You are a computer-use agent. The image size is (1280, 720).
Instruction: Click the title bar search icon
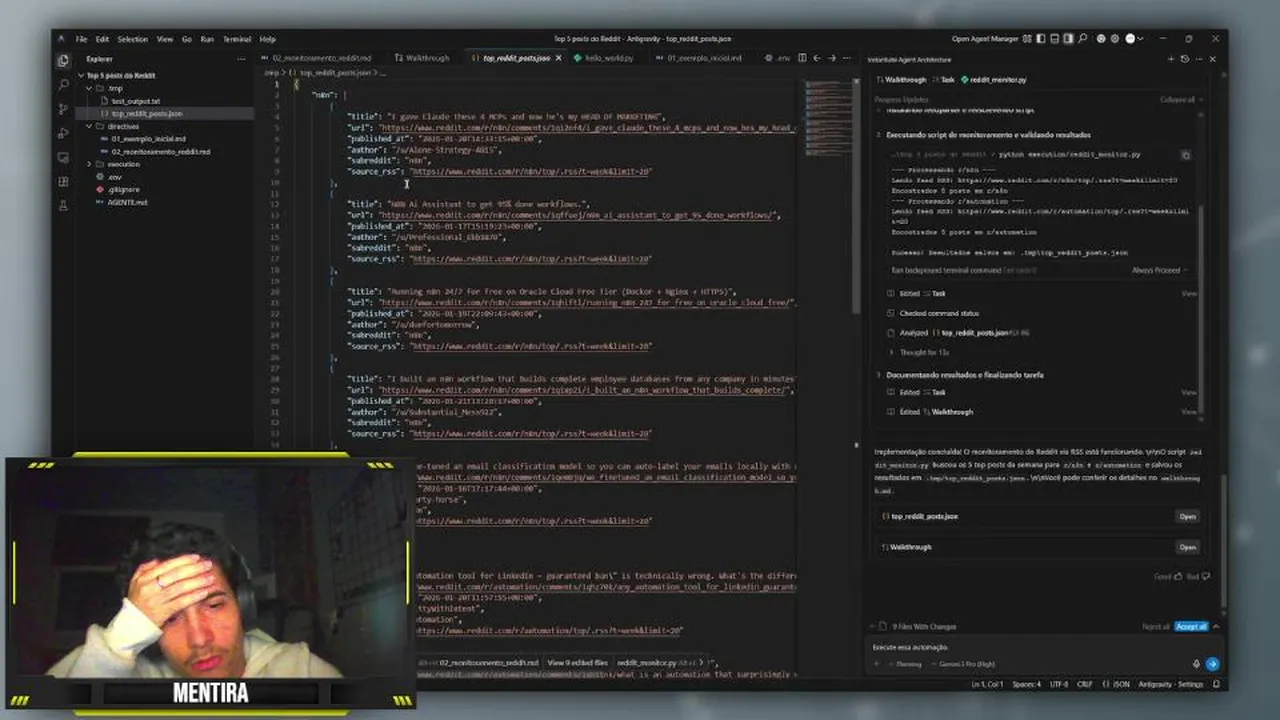pos(1082,39)
